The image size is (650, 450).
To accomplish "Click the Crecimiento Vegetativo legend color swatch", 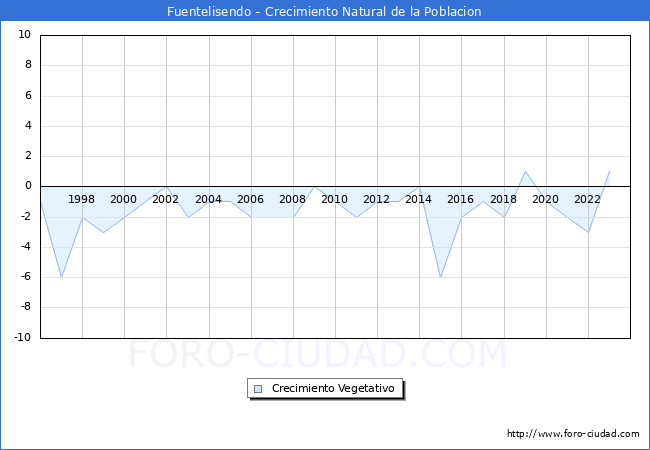I will click(x=258, y=389).
